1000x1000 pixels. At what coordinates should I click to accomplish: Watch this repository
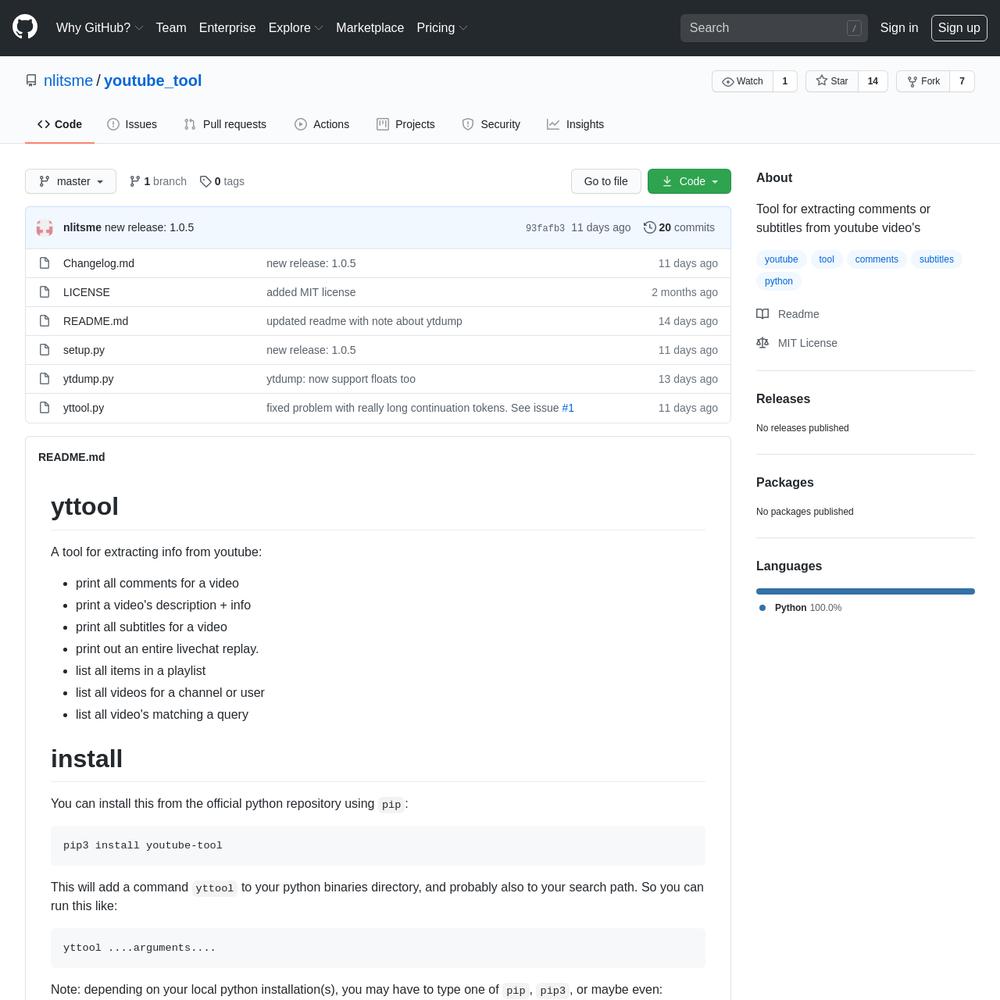(742, 81)
